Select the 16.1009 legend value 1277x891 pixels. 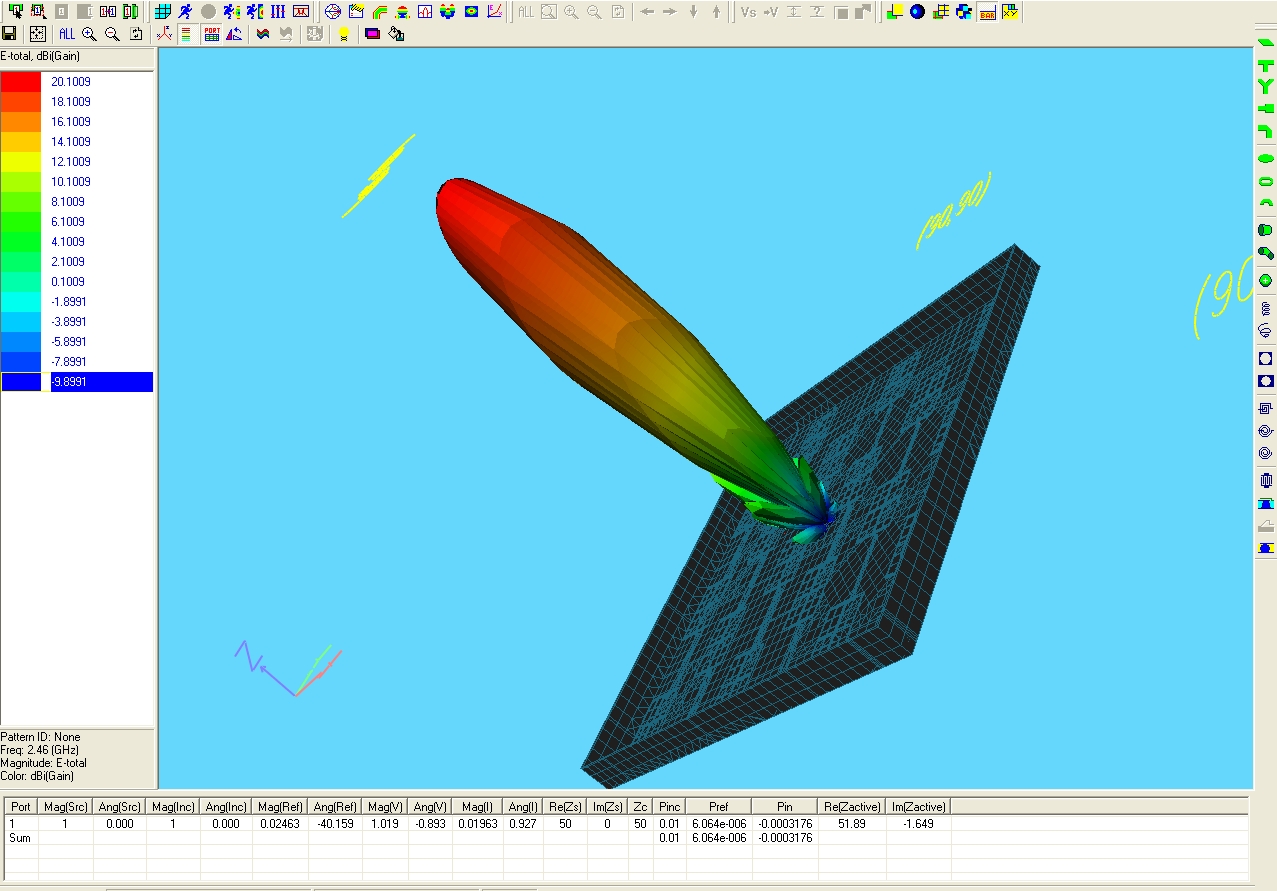tap(71, 122)
